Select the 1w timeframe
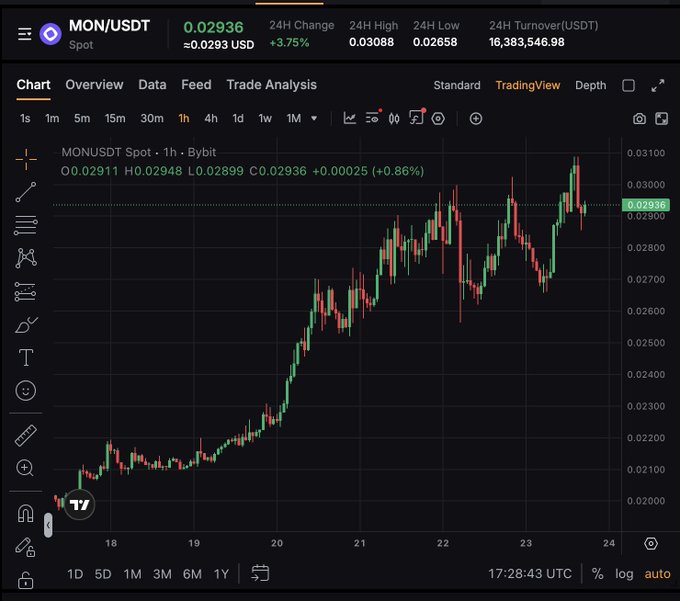Viewport: 680px width, 601px height. pyautogui.click(x=265, y=118)
